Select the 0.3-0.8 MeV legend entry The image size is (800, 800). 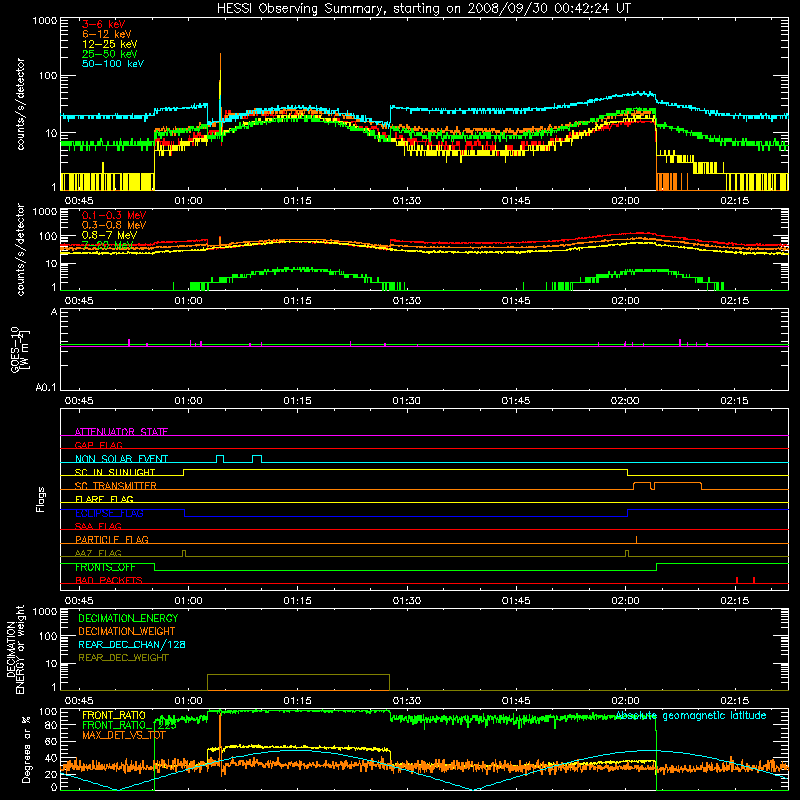tap(114, 225)
